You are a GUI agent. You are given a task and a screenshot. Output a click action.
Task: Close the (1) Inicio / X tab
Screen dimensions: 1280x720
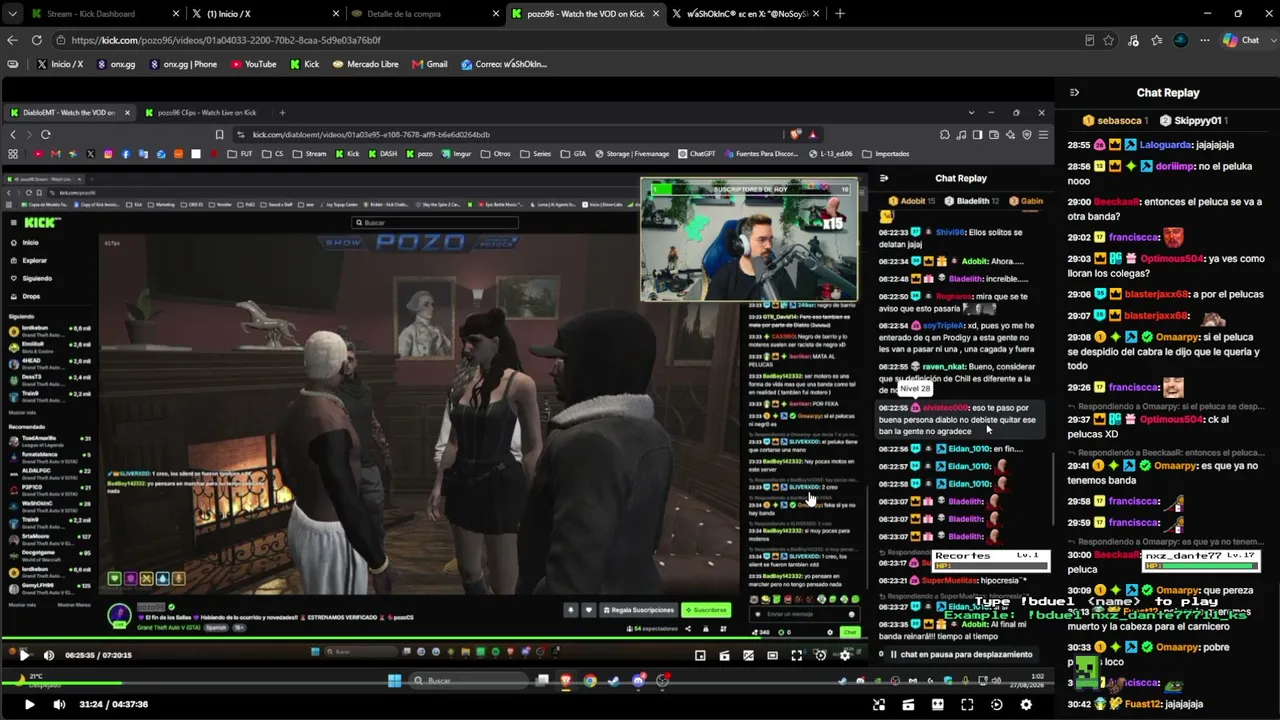pyautogui.click(x=336, y=14)
